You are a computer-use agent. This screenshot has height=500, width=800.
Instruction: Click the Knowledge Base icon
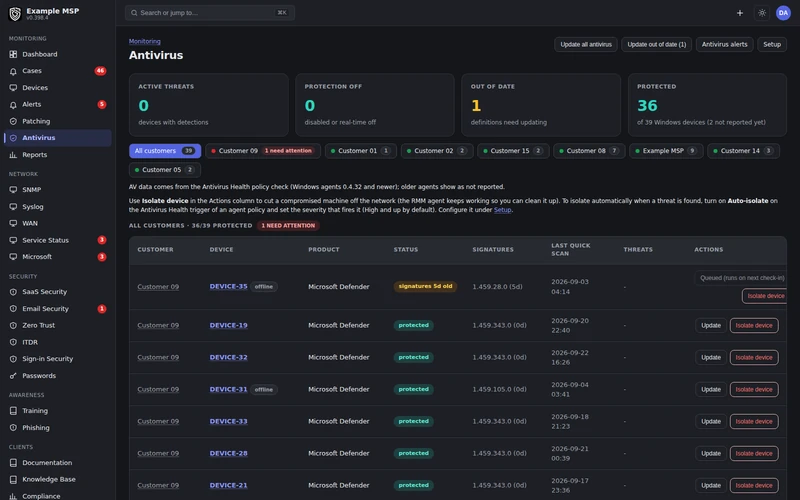[13, 480]
